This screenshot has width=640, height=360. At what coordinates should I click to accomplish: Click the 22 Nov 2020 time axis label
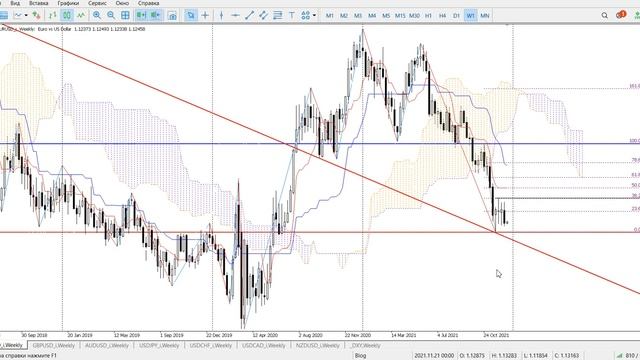click(358, 335)
